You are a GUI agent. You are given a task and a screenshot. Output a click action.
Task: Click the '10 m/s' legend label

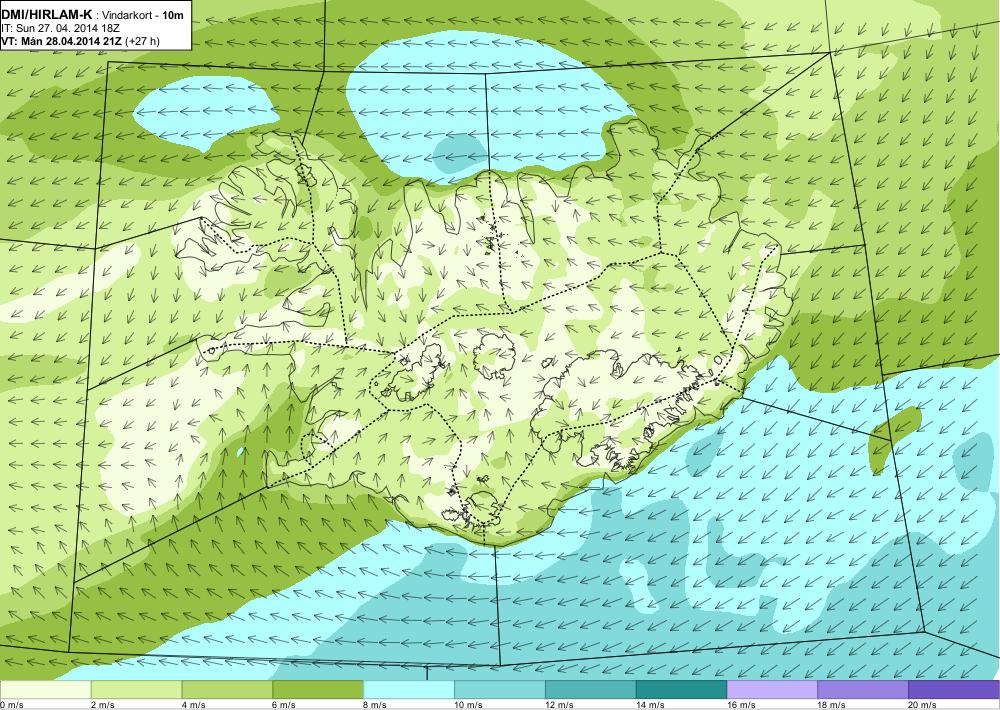(469, 705)
